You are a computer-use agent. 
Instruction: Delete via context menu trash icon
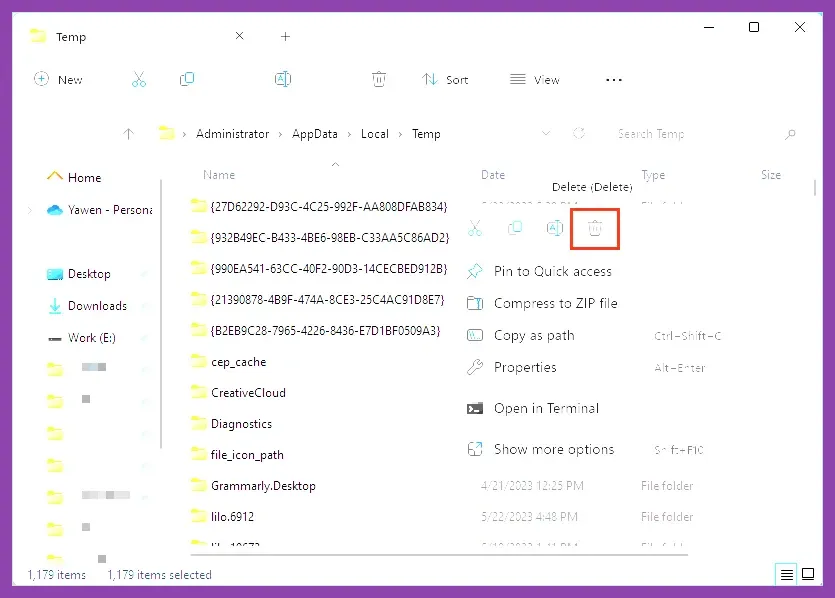tap(595, 228)
